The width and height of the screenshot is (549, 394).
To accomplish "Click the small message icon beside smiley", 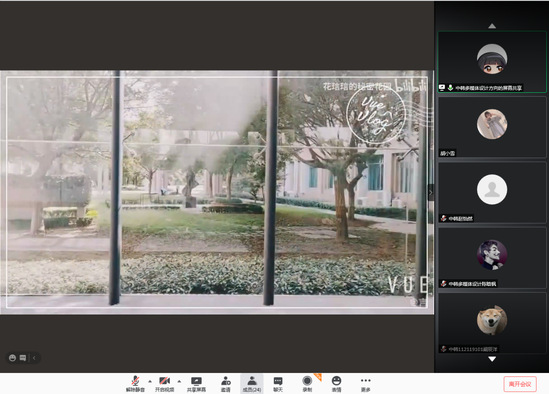I will (x=23, y=358).
